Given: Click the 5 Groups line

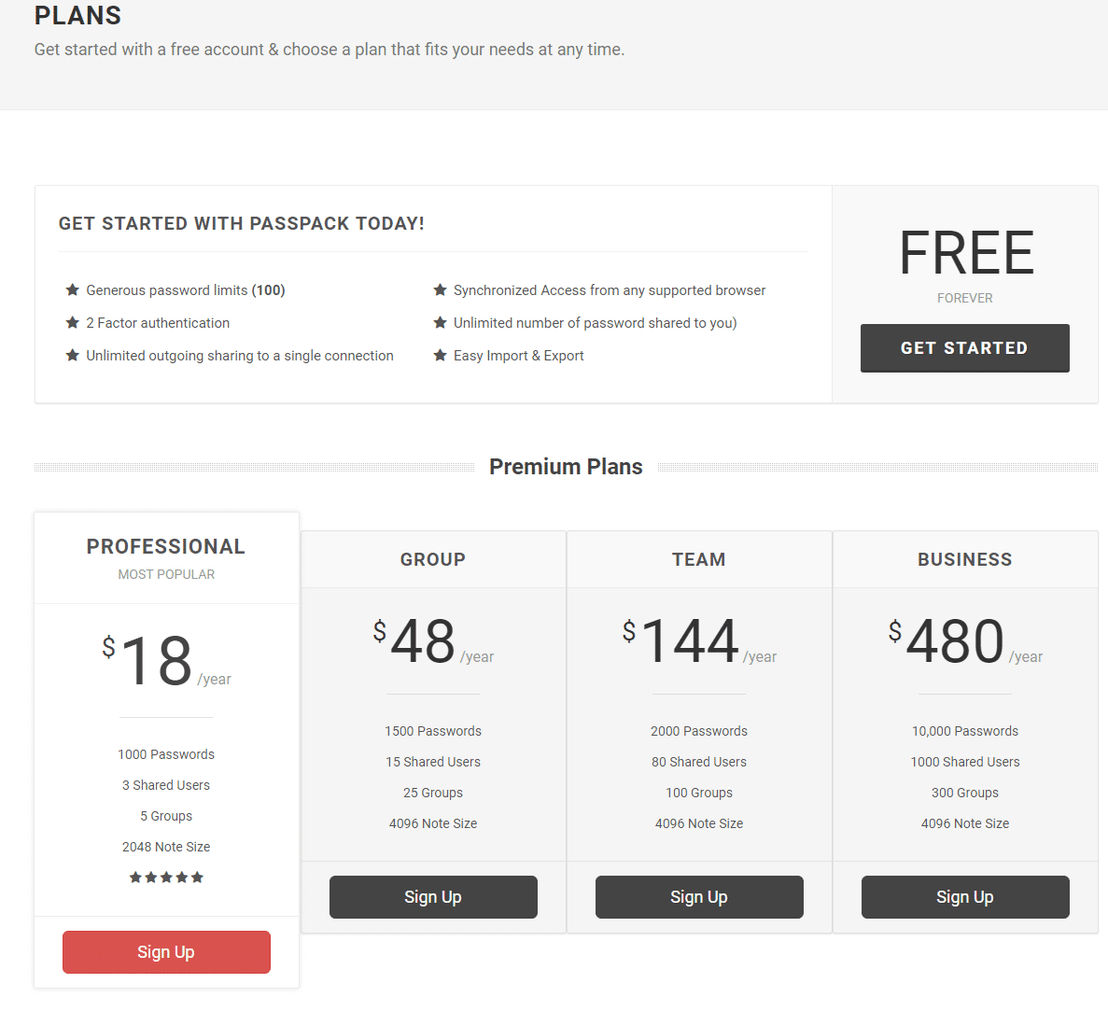Looking at the screenshot, I should 166,816.
